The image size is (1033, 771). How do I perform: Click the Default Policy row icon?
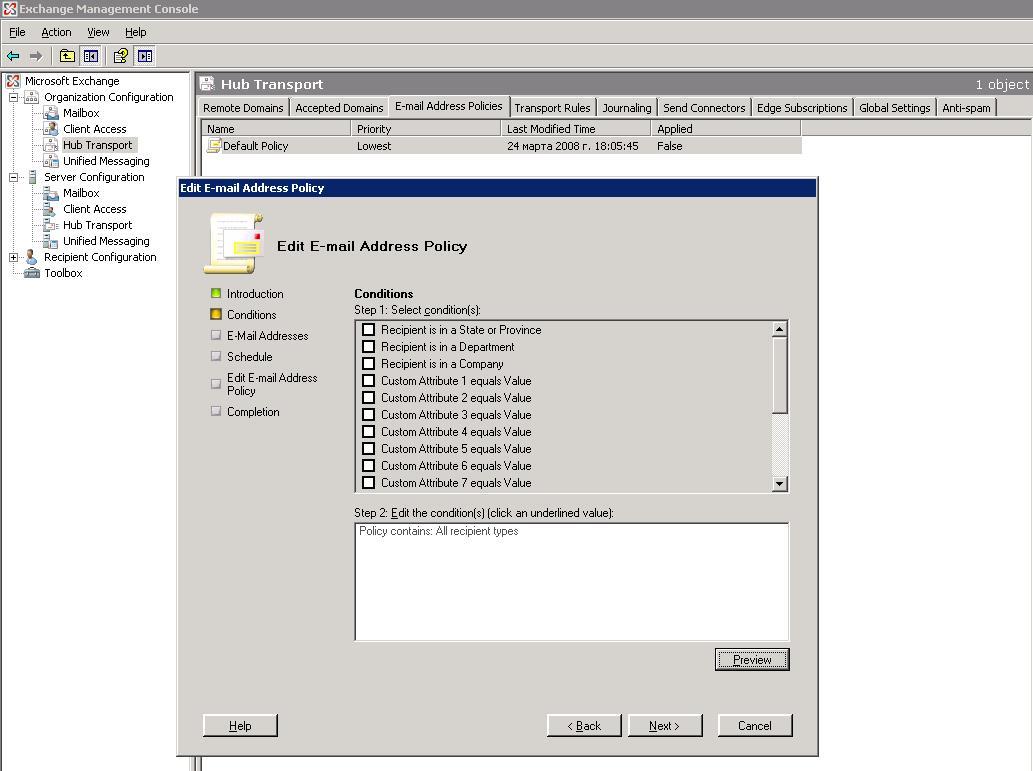pyautogui.click(x=213, y=146)
